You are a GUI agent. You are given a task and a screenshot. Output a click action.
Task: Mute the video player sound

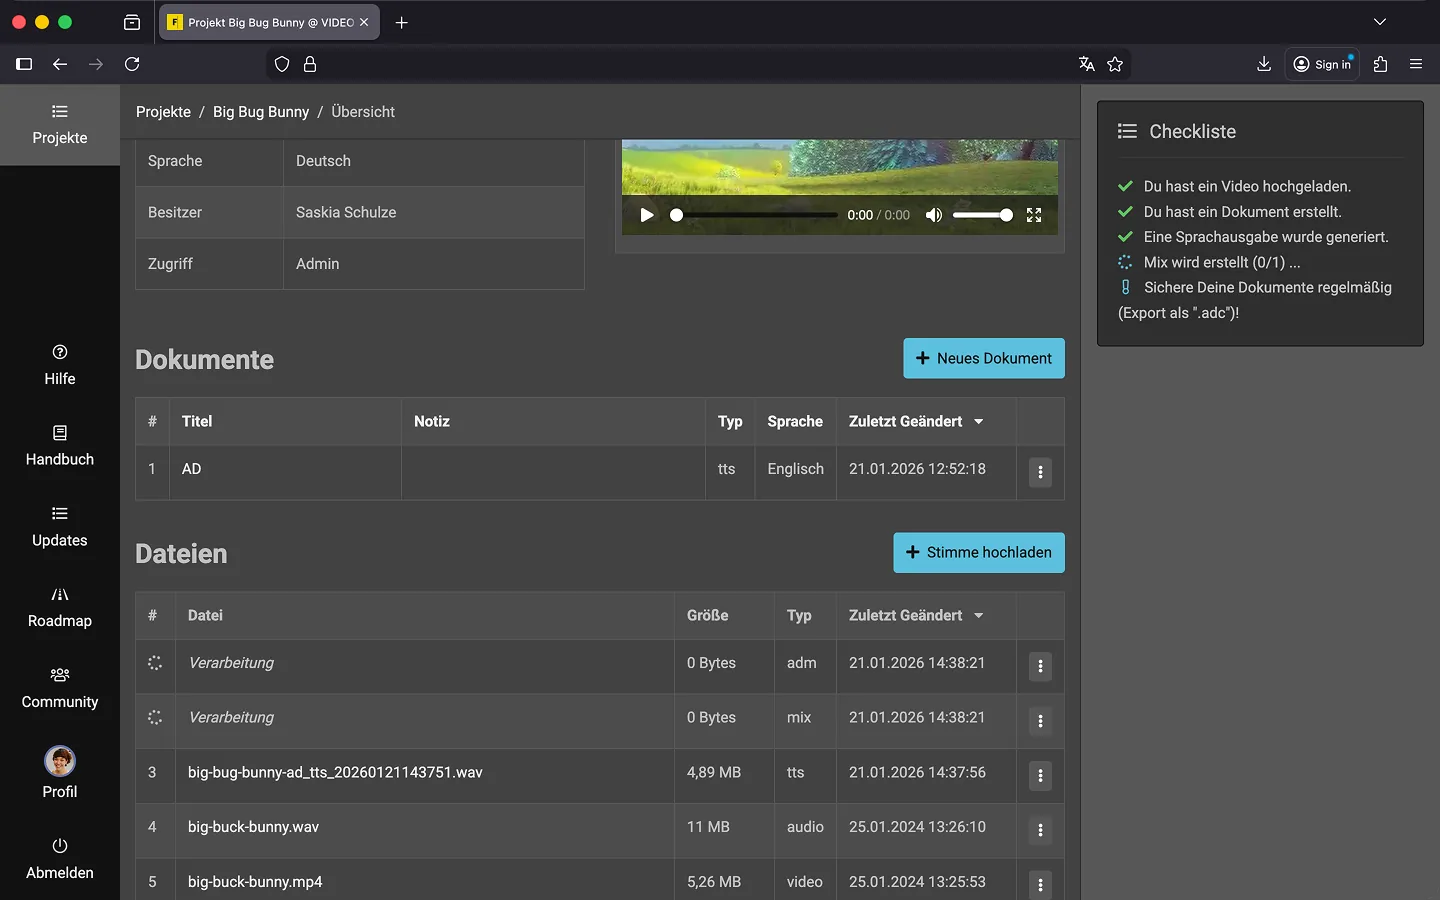(x=933, y=215)
